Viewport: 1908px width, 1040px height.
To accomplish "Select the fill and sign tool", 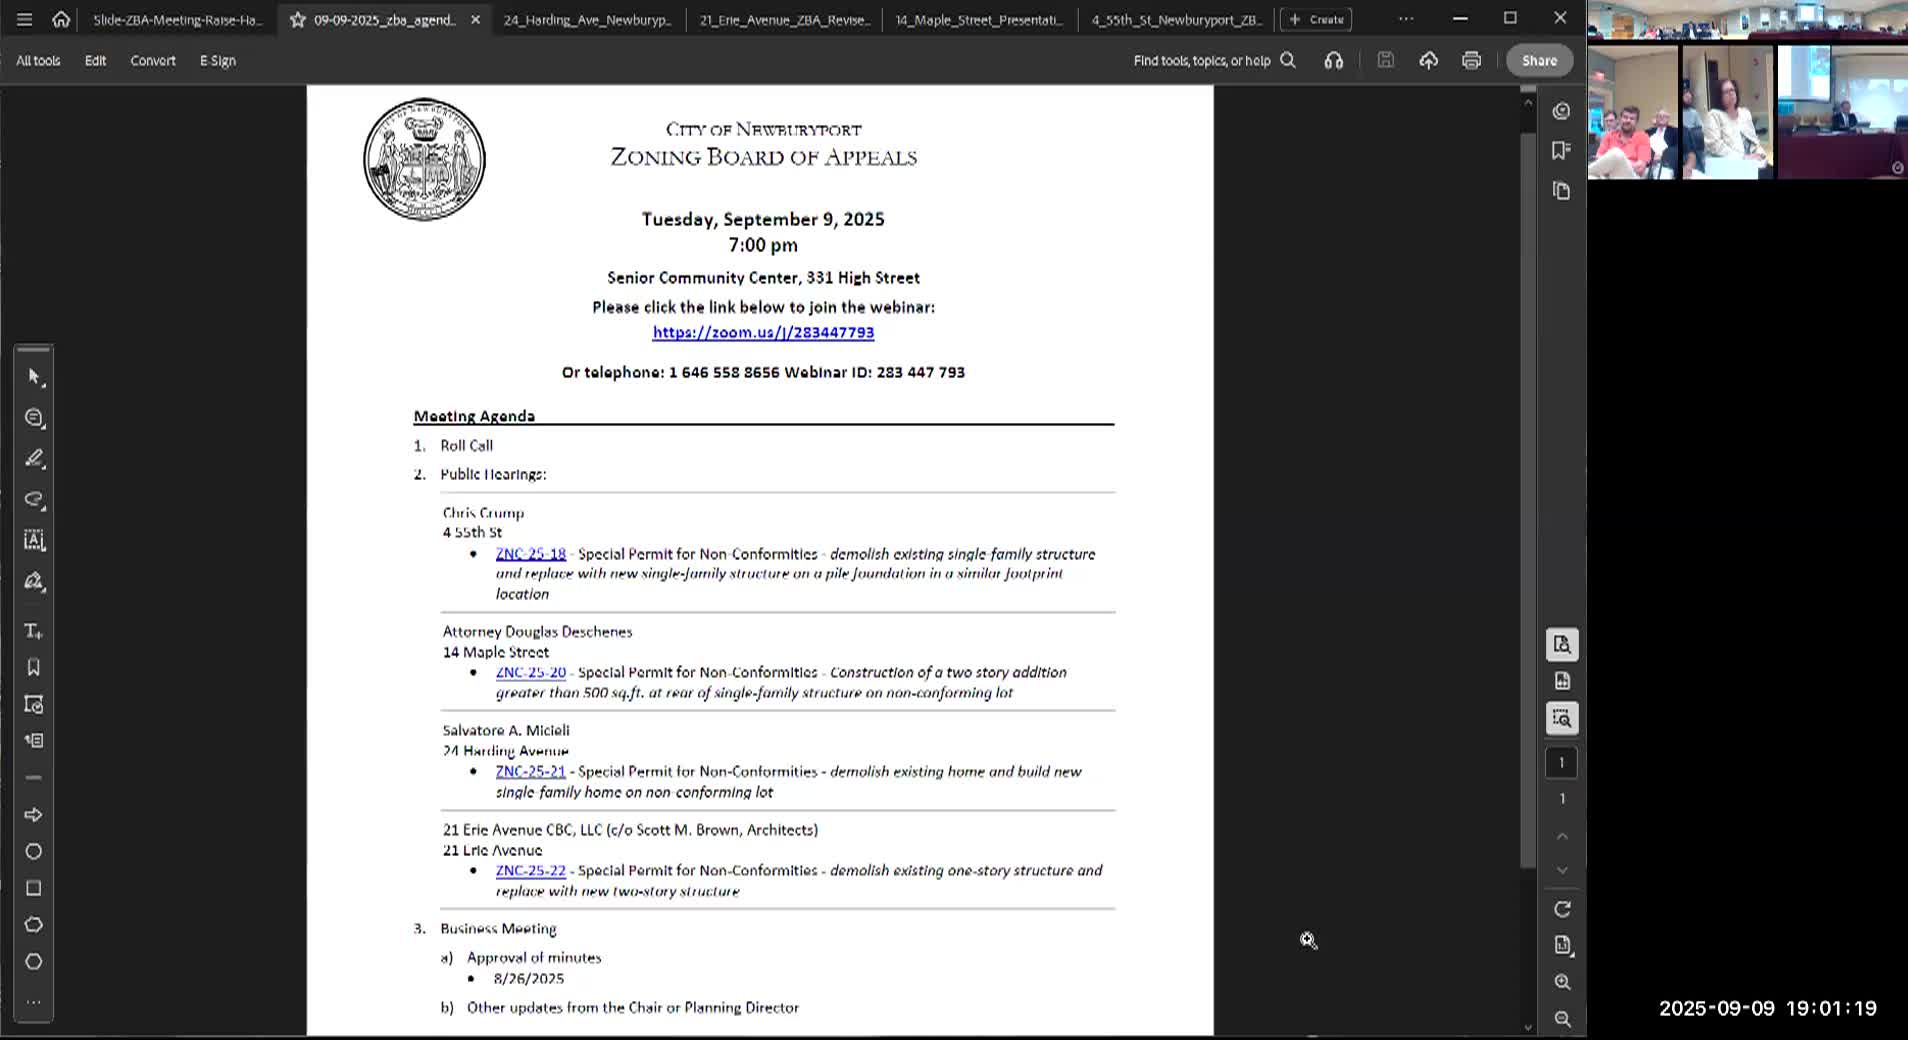I will (x=34, y=581).
